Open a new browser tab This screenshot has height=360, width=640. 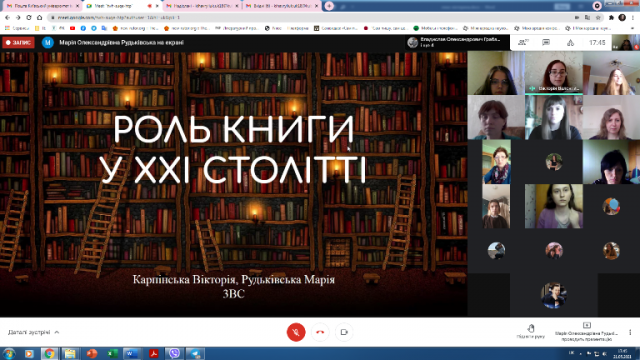pos(329,6)
